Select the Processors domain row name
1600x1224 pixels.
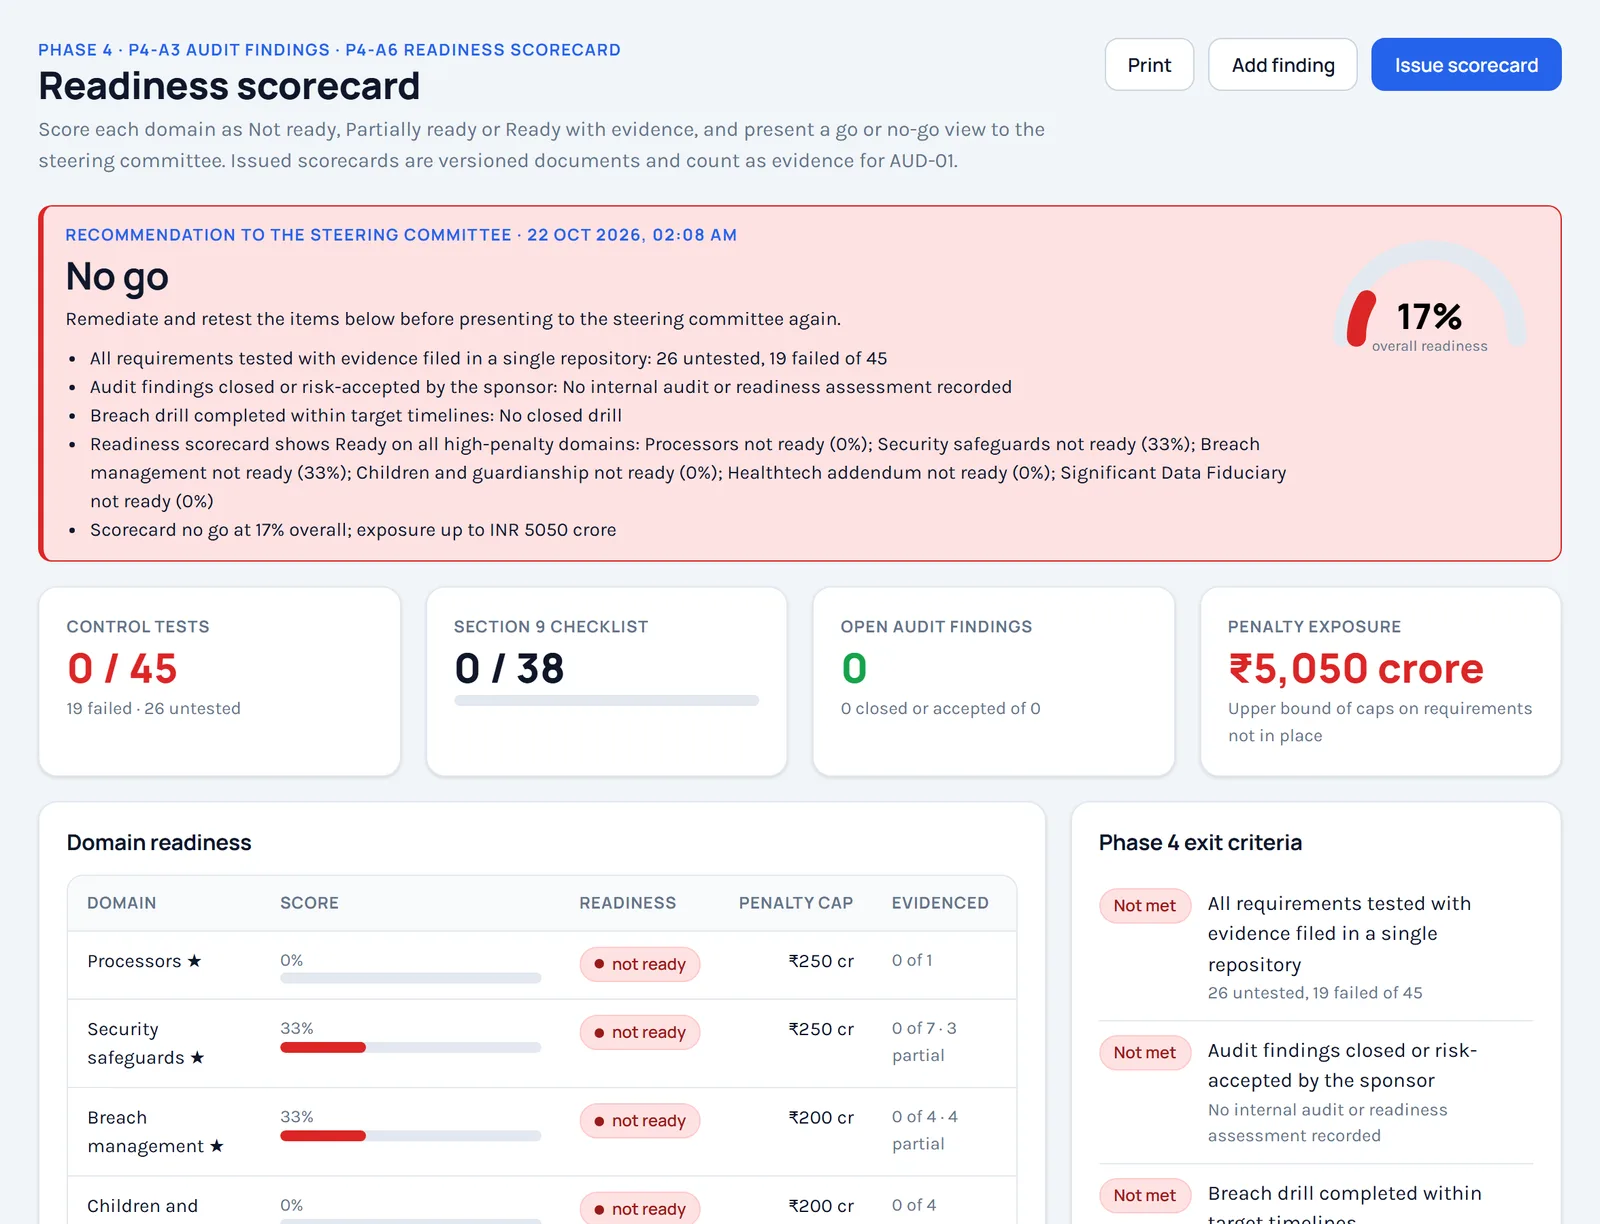[x=134, y=961]
